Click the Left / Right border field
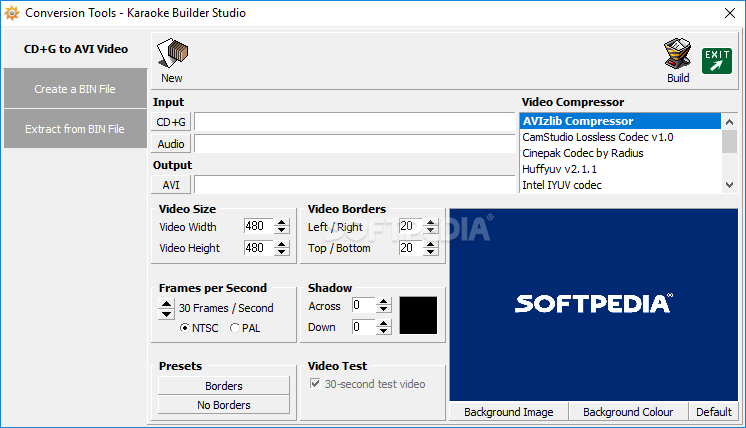The height and width of the screenshot is (428, 746). (411, 226)
